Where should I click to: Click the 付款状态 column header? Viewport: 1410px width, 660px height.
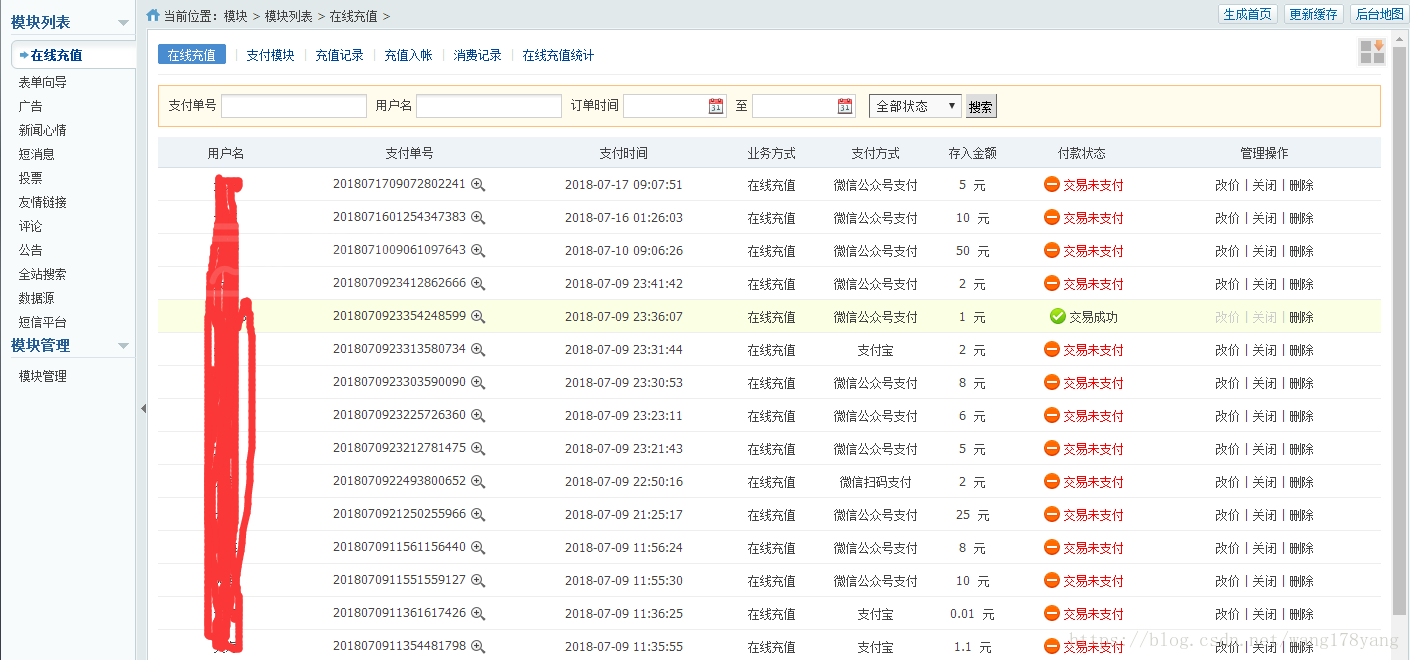coord(1081,153)
